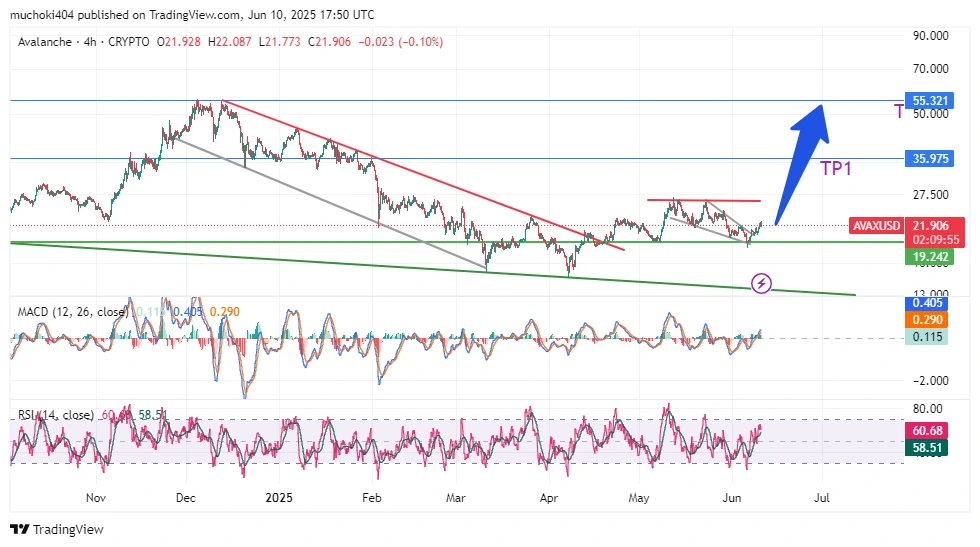Click the red 60.68 RSI value tag
Viewport: 980px width, 547px height.
pyautogui.click(x=930, y=431)
